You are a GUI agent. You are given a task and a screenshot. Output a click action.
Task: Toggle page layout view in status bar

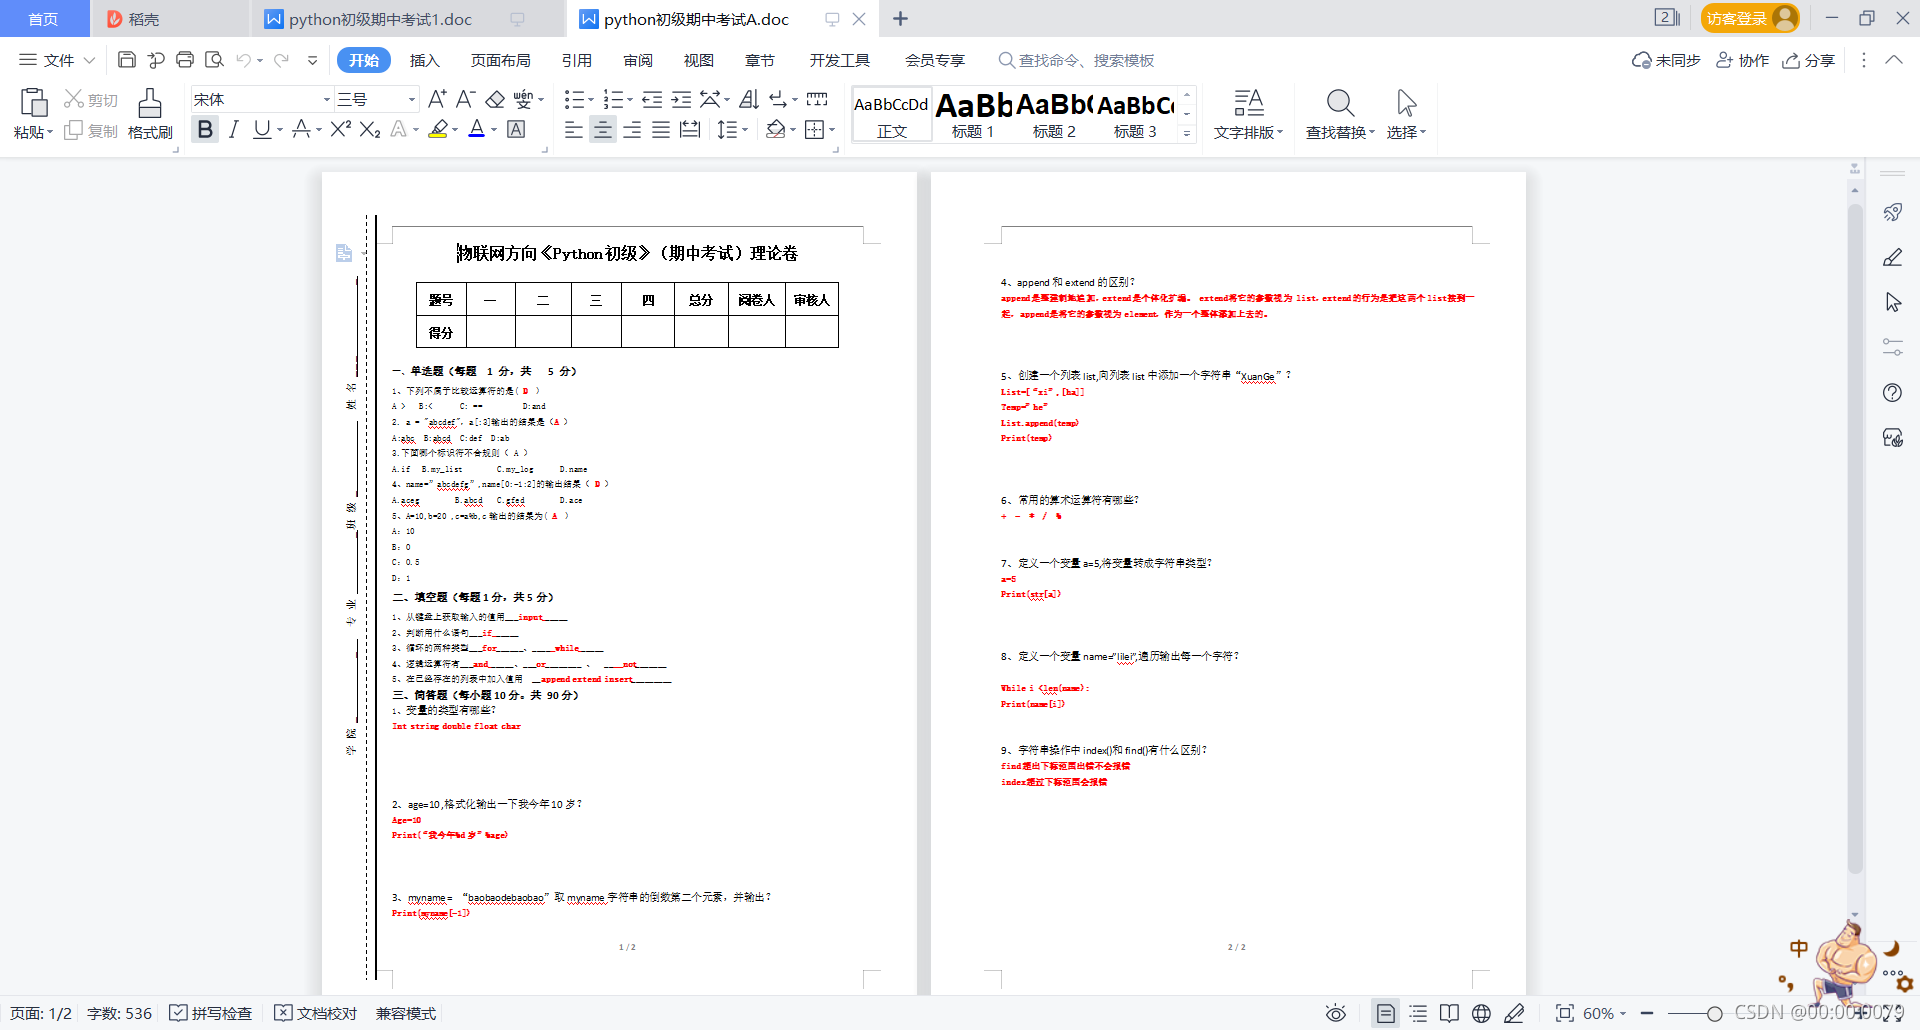1385,1013
